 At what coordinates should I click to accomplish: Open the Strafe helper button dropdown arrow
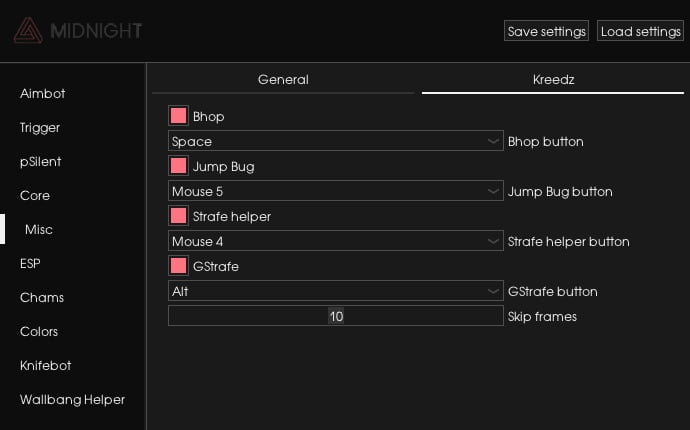(x=493, y=241)
